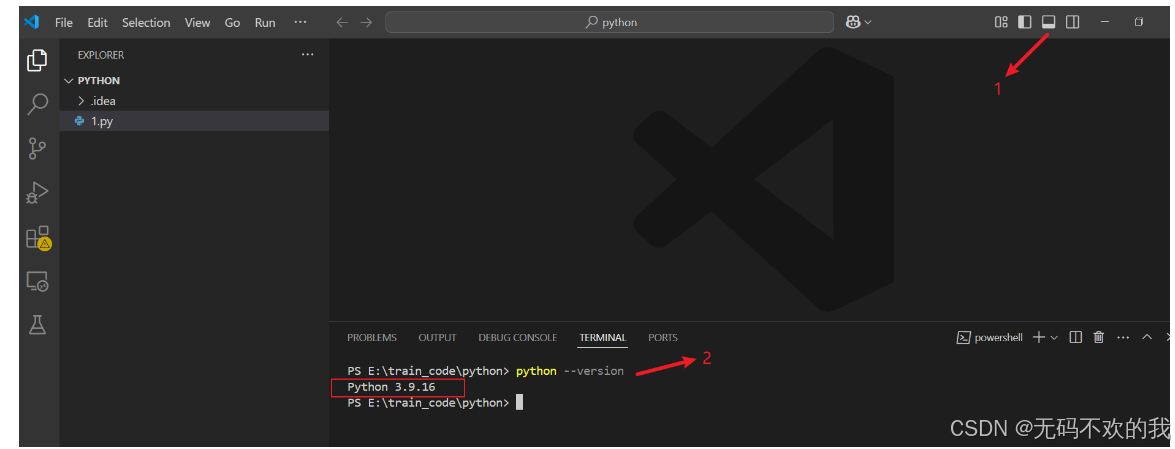This screenshot has width=1175, height=449.
Task: Switch to the TERMINAL tab
Action: coord(602,337)
